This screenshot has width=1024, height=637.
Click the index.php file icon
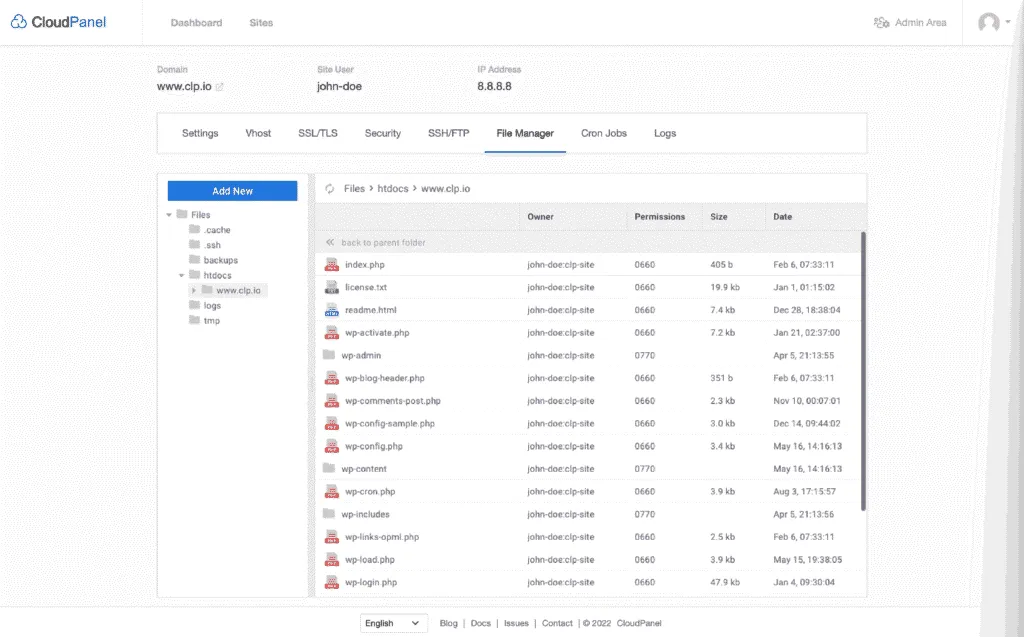[x=332, y=265]
